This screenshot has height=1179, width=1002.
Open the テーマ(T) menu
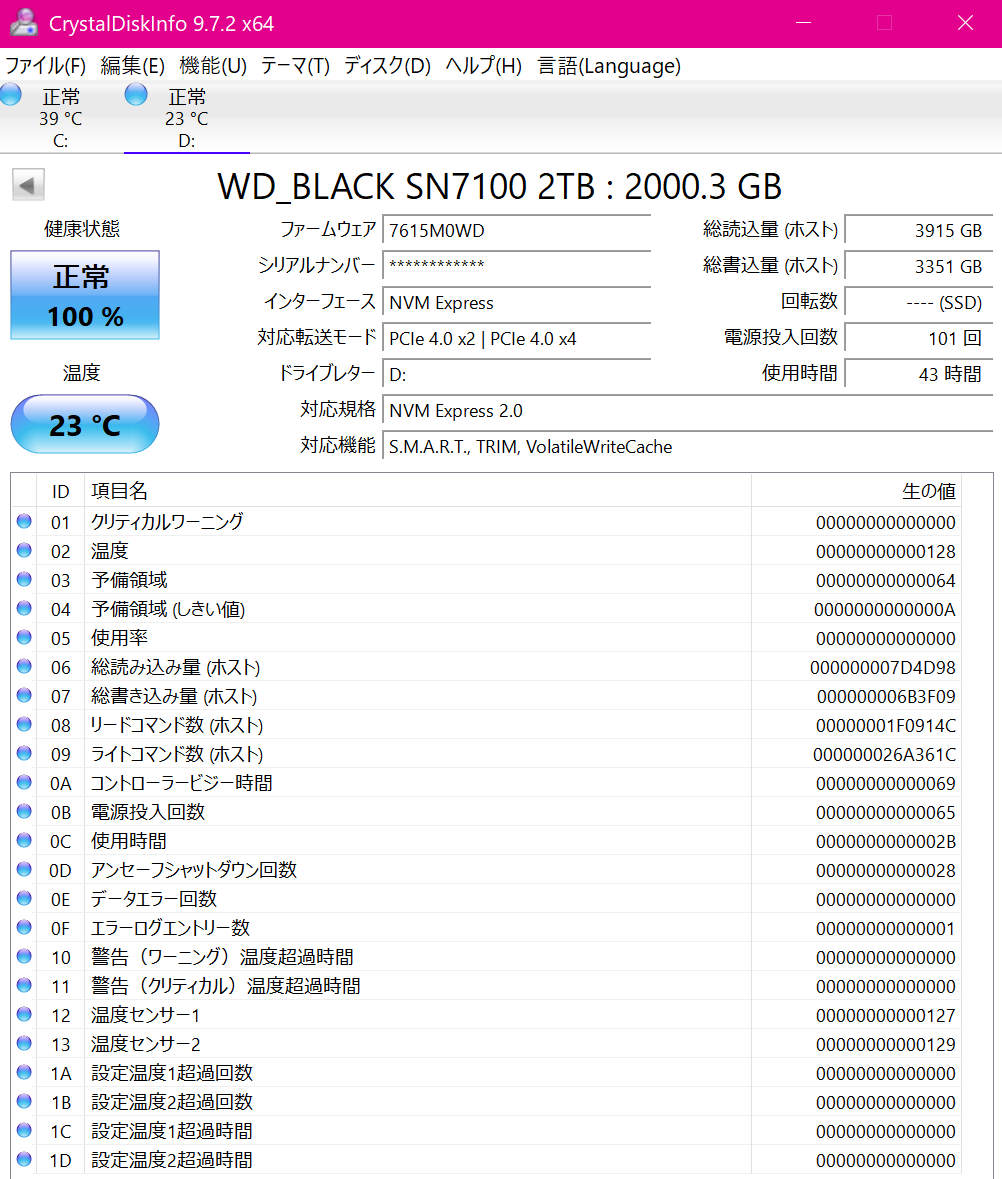295,66
